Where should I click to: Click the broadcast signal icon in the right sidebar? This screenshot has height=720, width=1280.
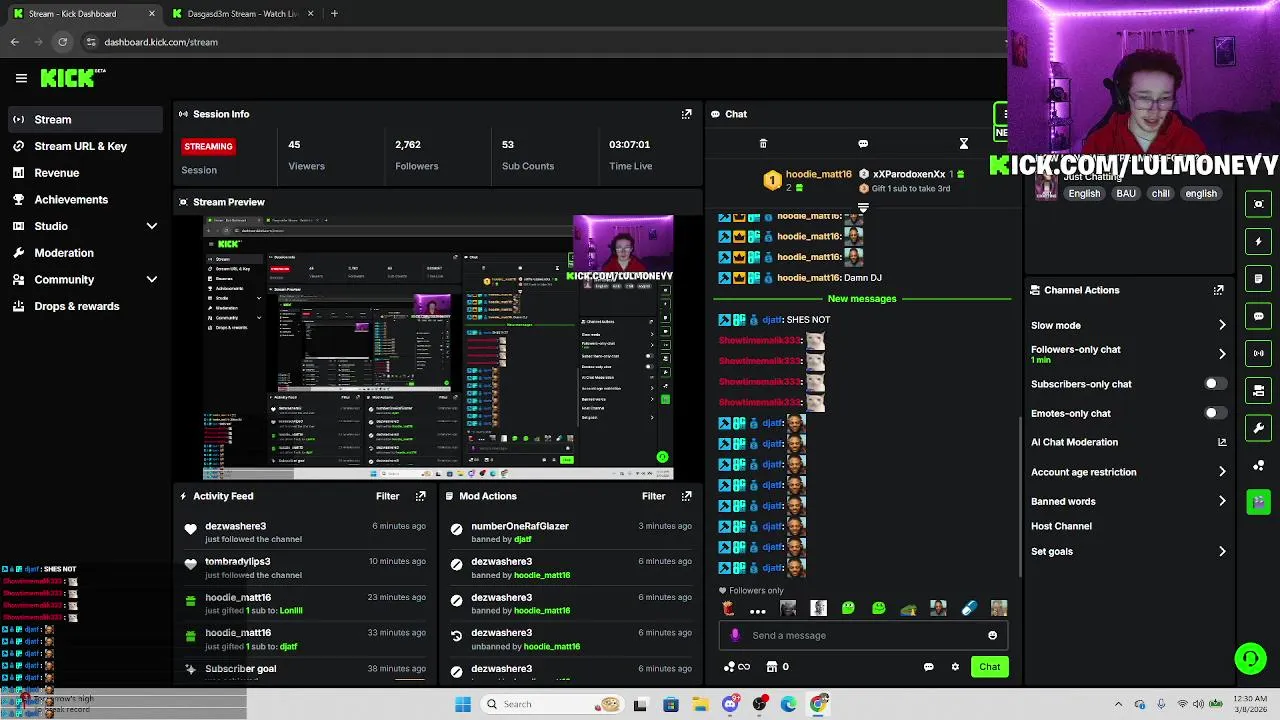point(1259,353)
